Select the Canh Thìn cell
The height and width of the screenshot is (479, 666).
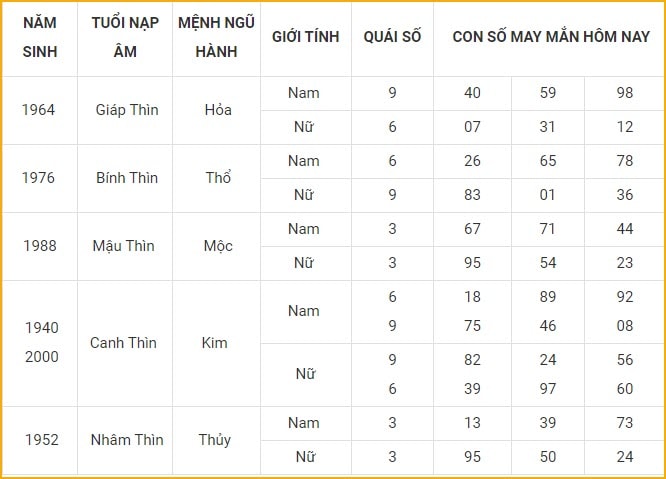click(x=123, y=343)
